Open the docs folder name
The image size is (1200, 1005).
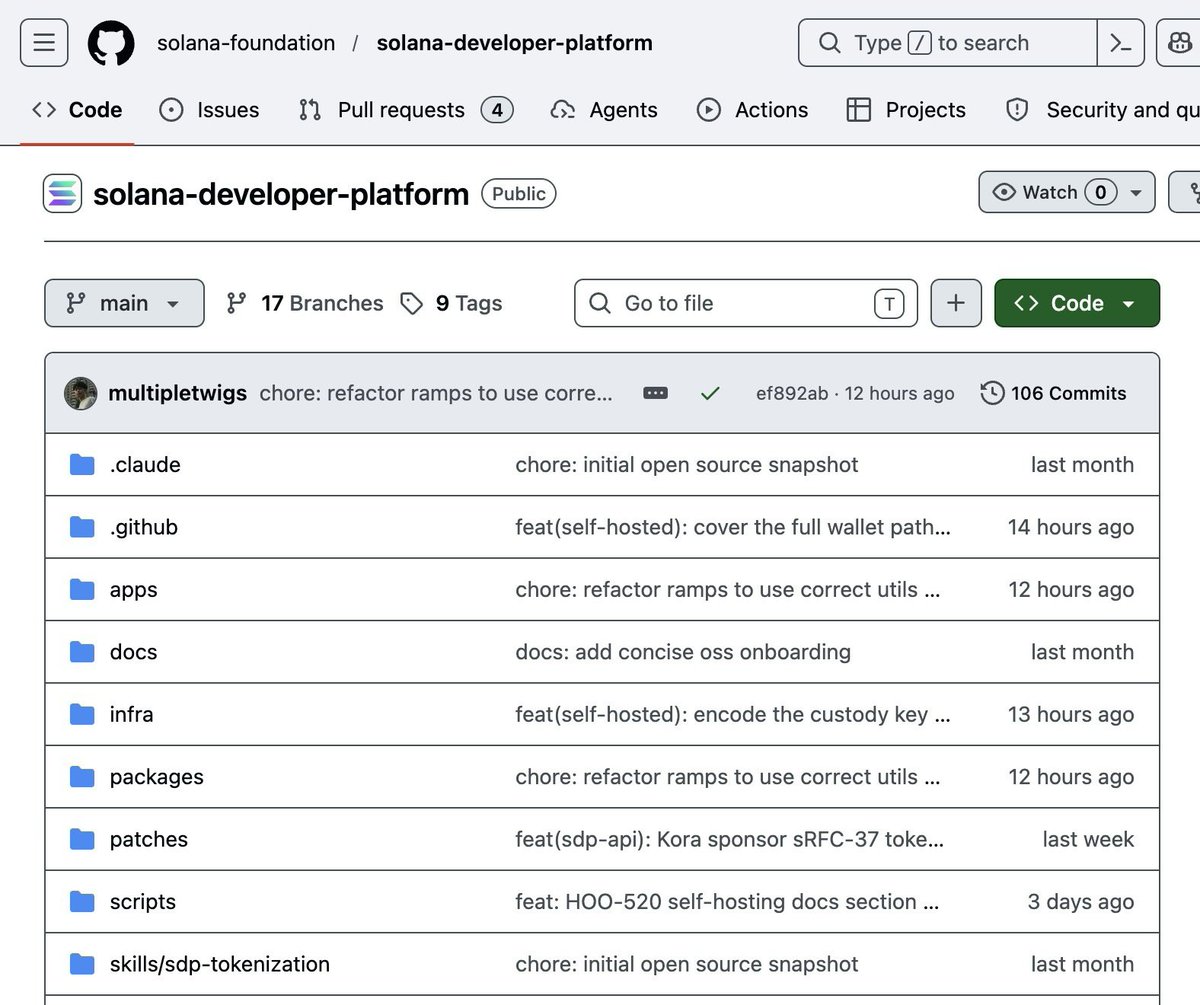click(134, 652)
